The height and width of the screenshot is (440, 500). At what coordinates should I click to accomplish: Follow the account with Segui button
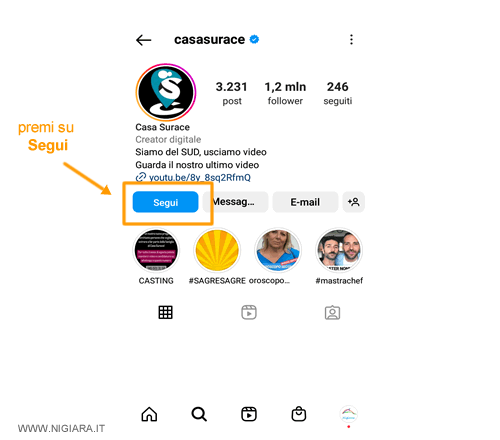click(165, 202)
